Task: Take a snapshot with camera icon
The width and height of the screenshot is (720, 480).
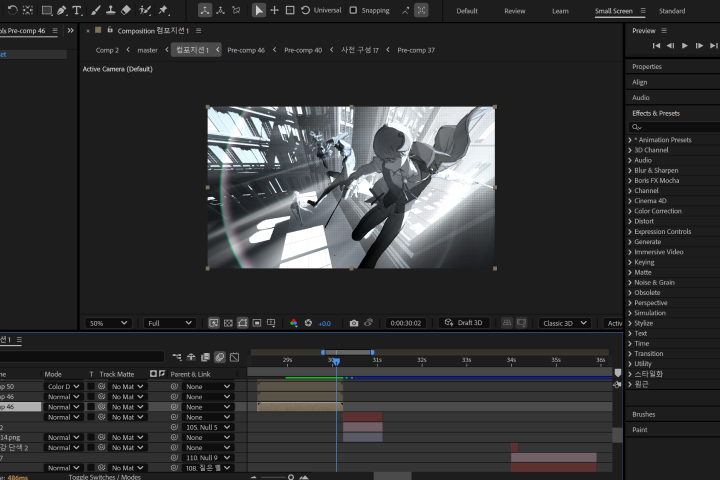Action: click(x=354, y=323)
